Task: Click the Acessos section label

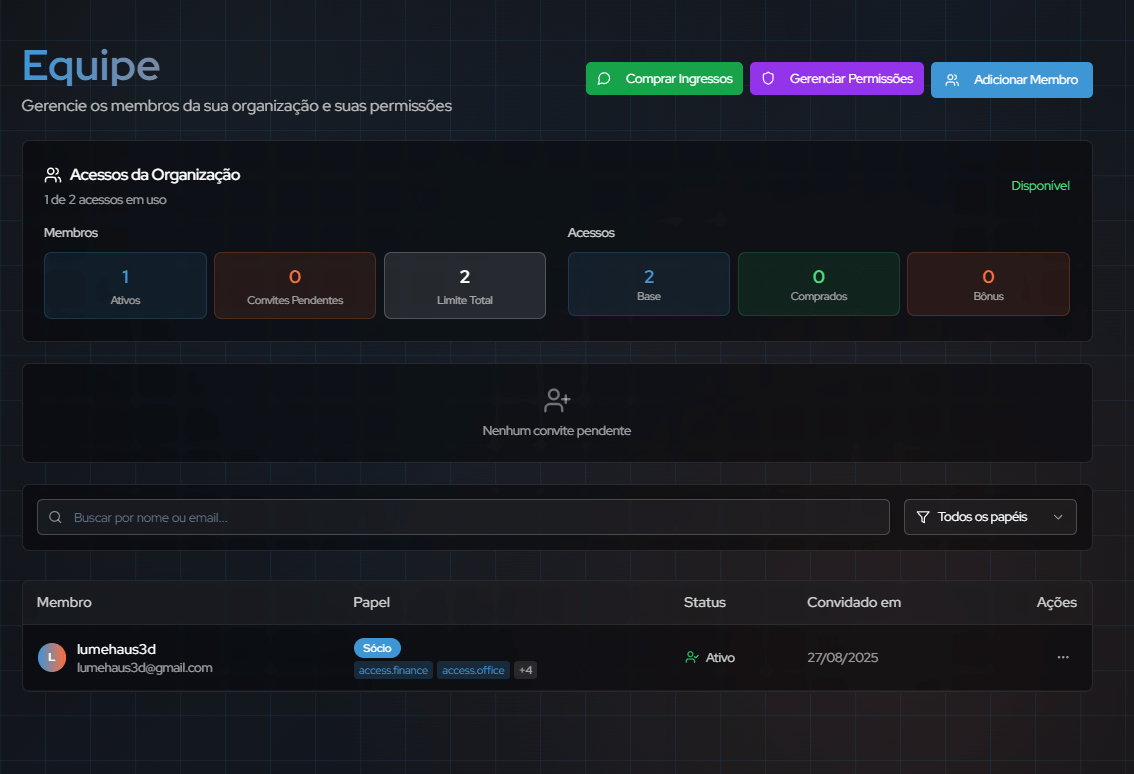Action: click(591, 233)
